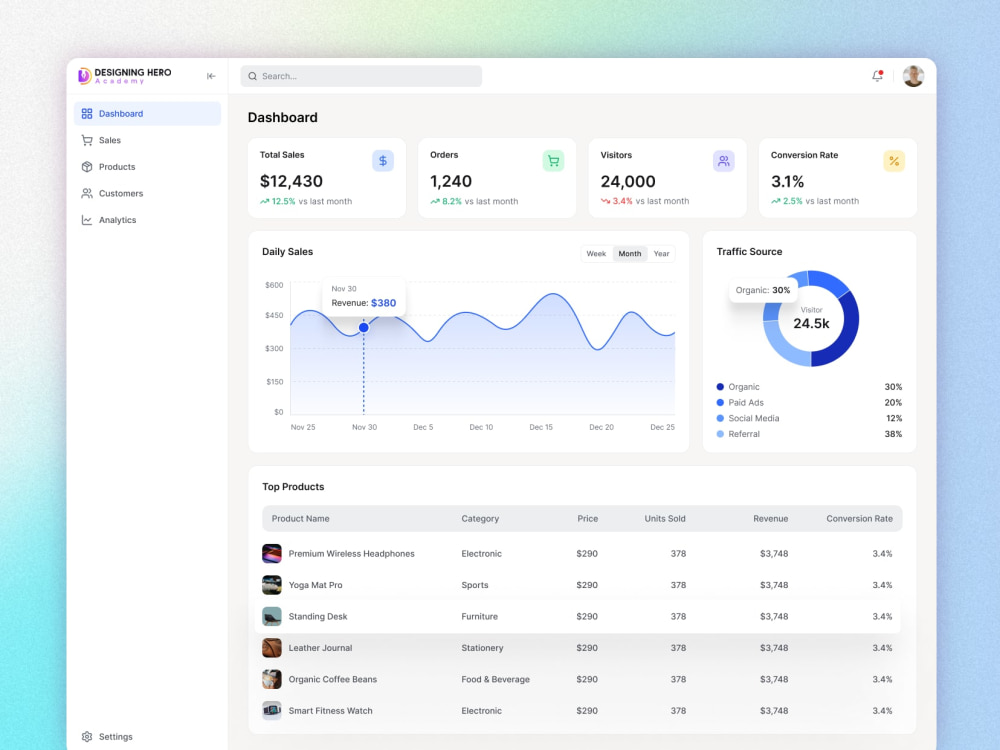Sort by Revenue column header
The image size is (1000, 750).
pyautogui.click(x=770, y=518)
